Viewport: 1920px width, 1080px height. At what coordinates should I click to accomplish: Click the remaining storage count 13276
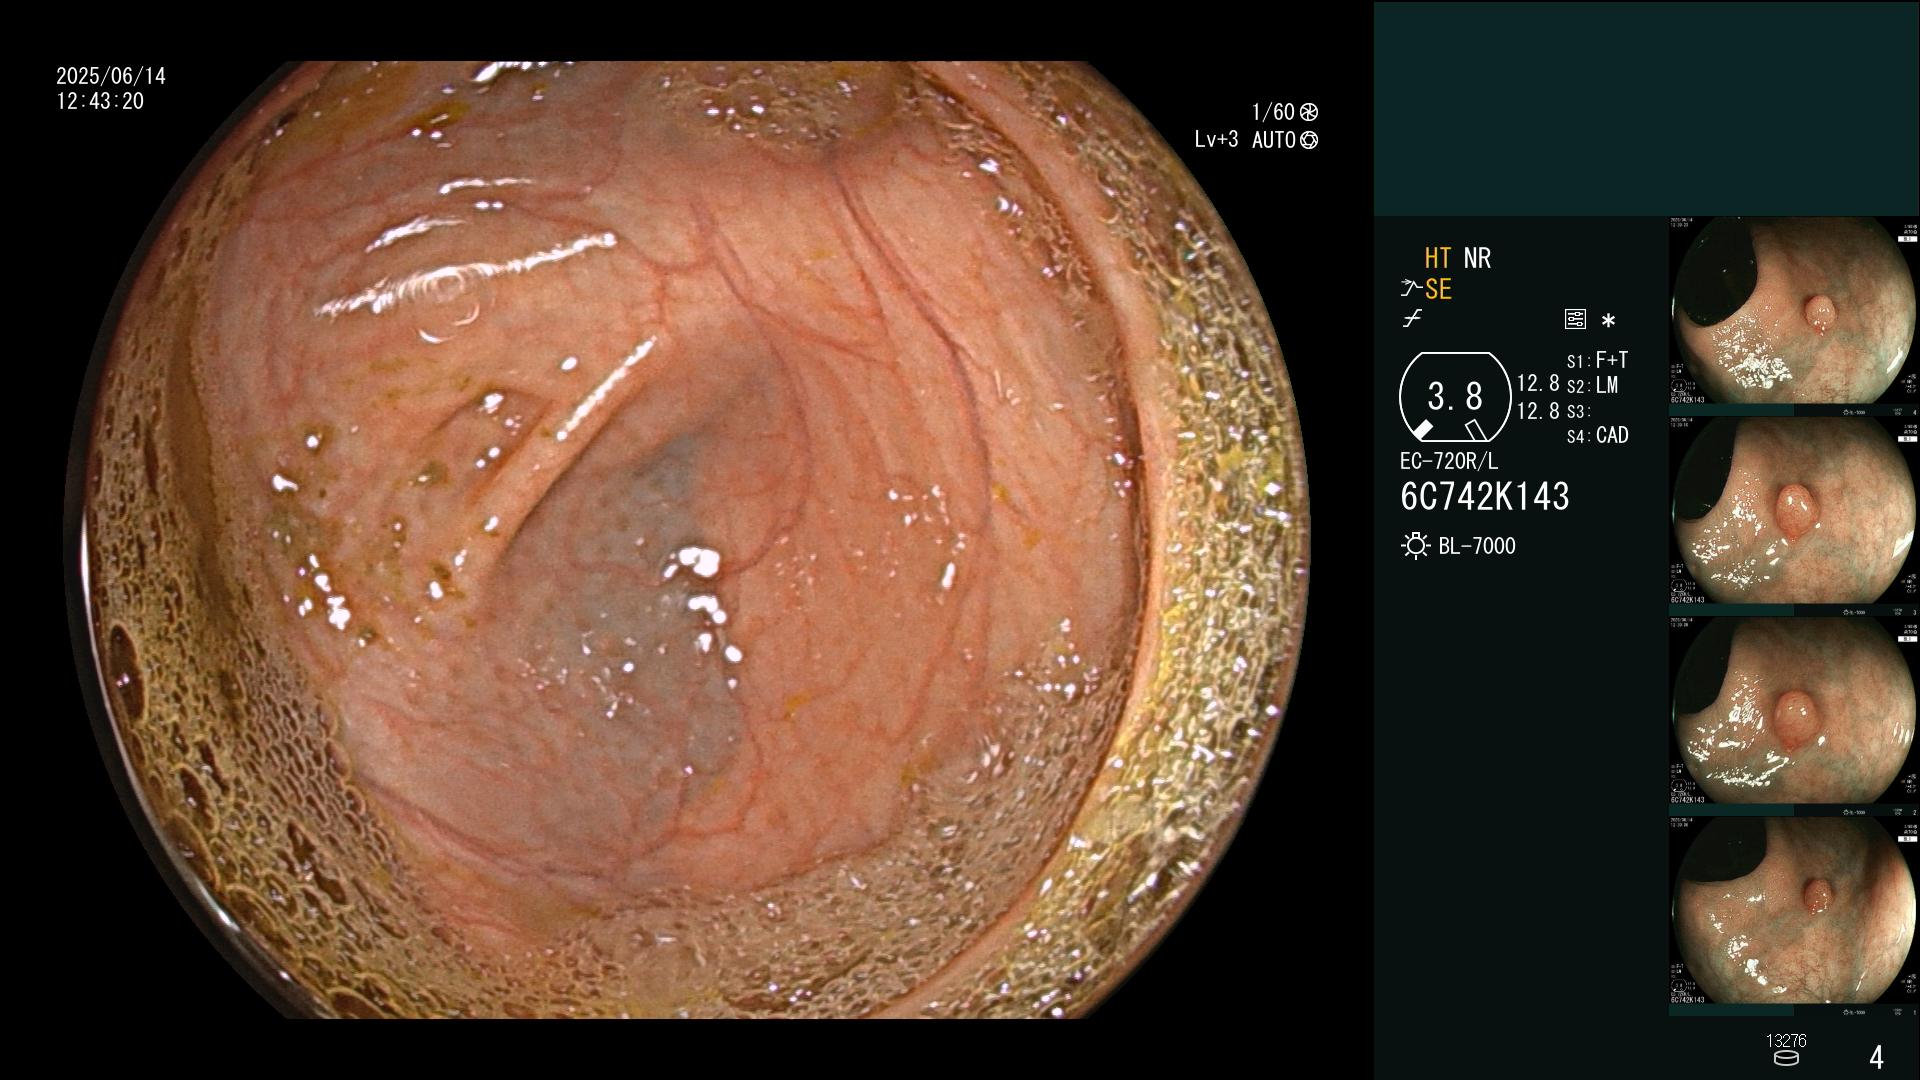pos(1786,1041)
